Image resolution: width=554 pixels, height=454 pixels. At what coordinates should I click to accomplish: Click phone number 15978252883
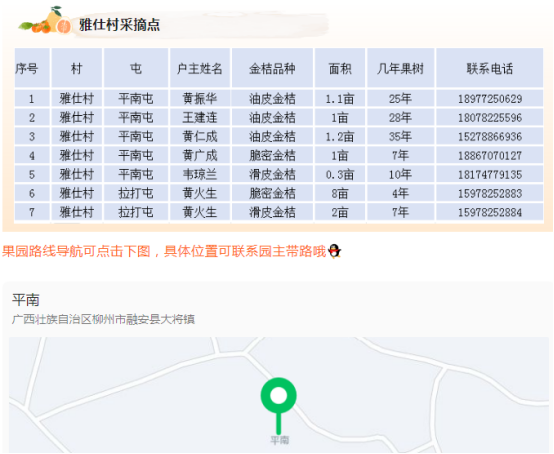[490, 193]
